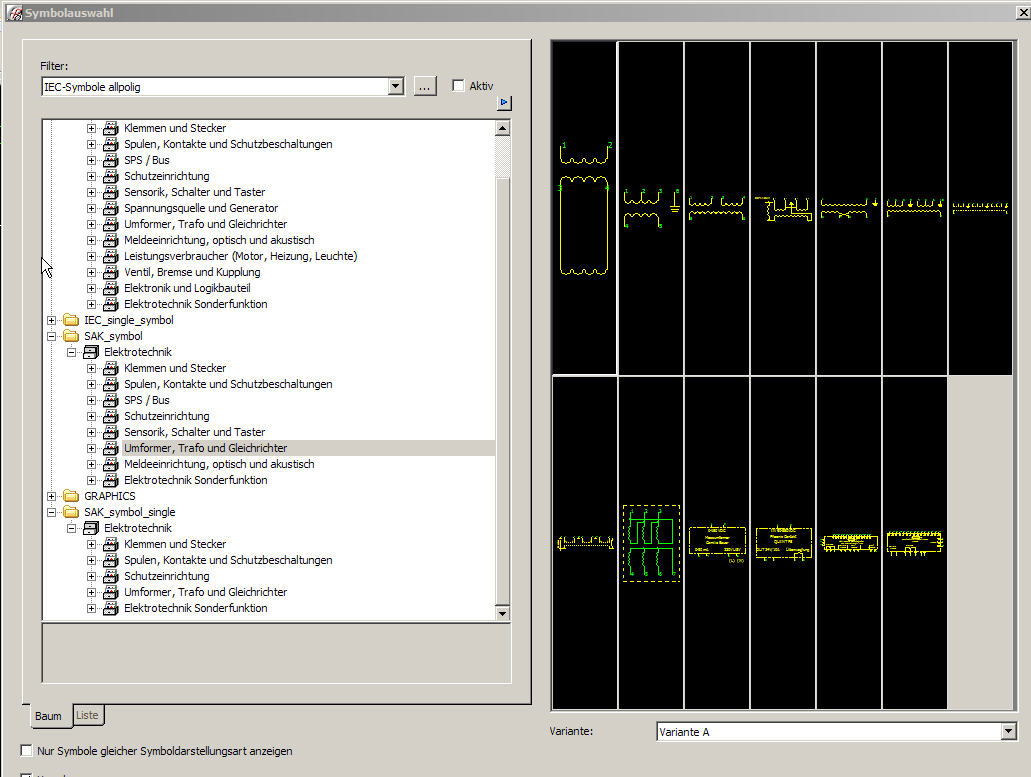Click the ellipsis button next to Filter
Image resolution: width=1031 pixels, height=777 pixels.
(x=424, y=87)
